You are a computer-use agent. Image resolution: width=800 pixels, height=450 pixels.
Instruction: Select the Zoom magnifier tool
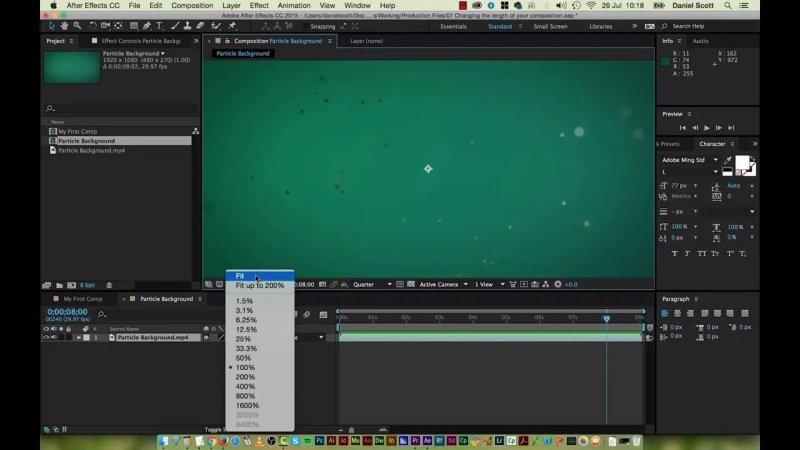pyautogui.click(x=78, y=26)
